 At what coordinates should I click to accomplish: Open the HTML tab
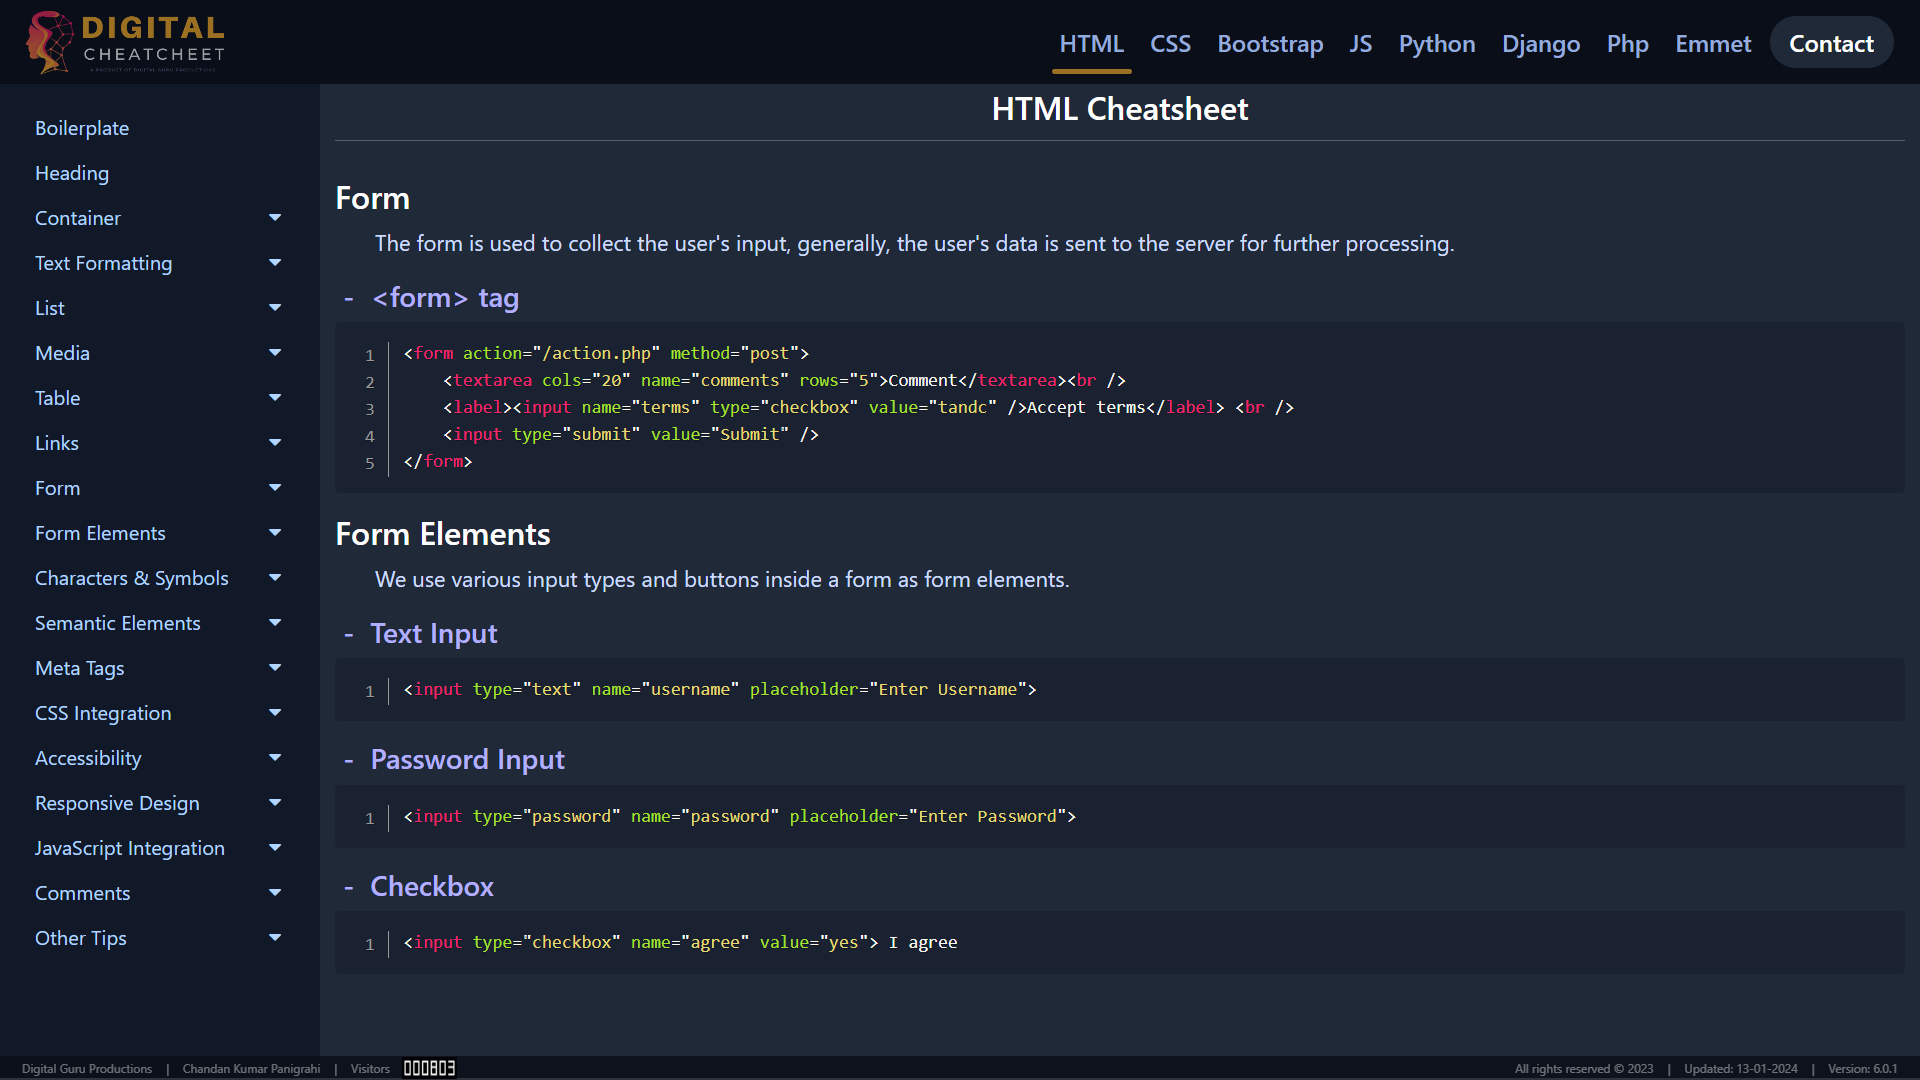[1091, 44]
